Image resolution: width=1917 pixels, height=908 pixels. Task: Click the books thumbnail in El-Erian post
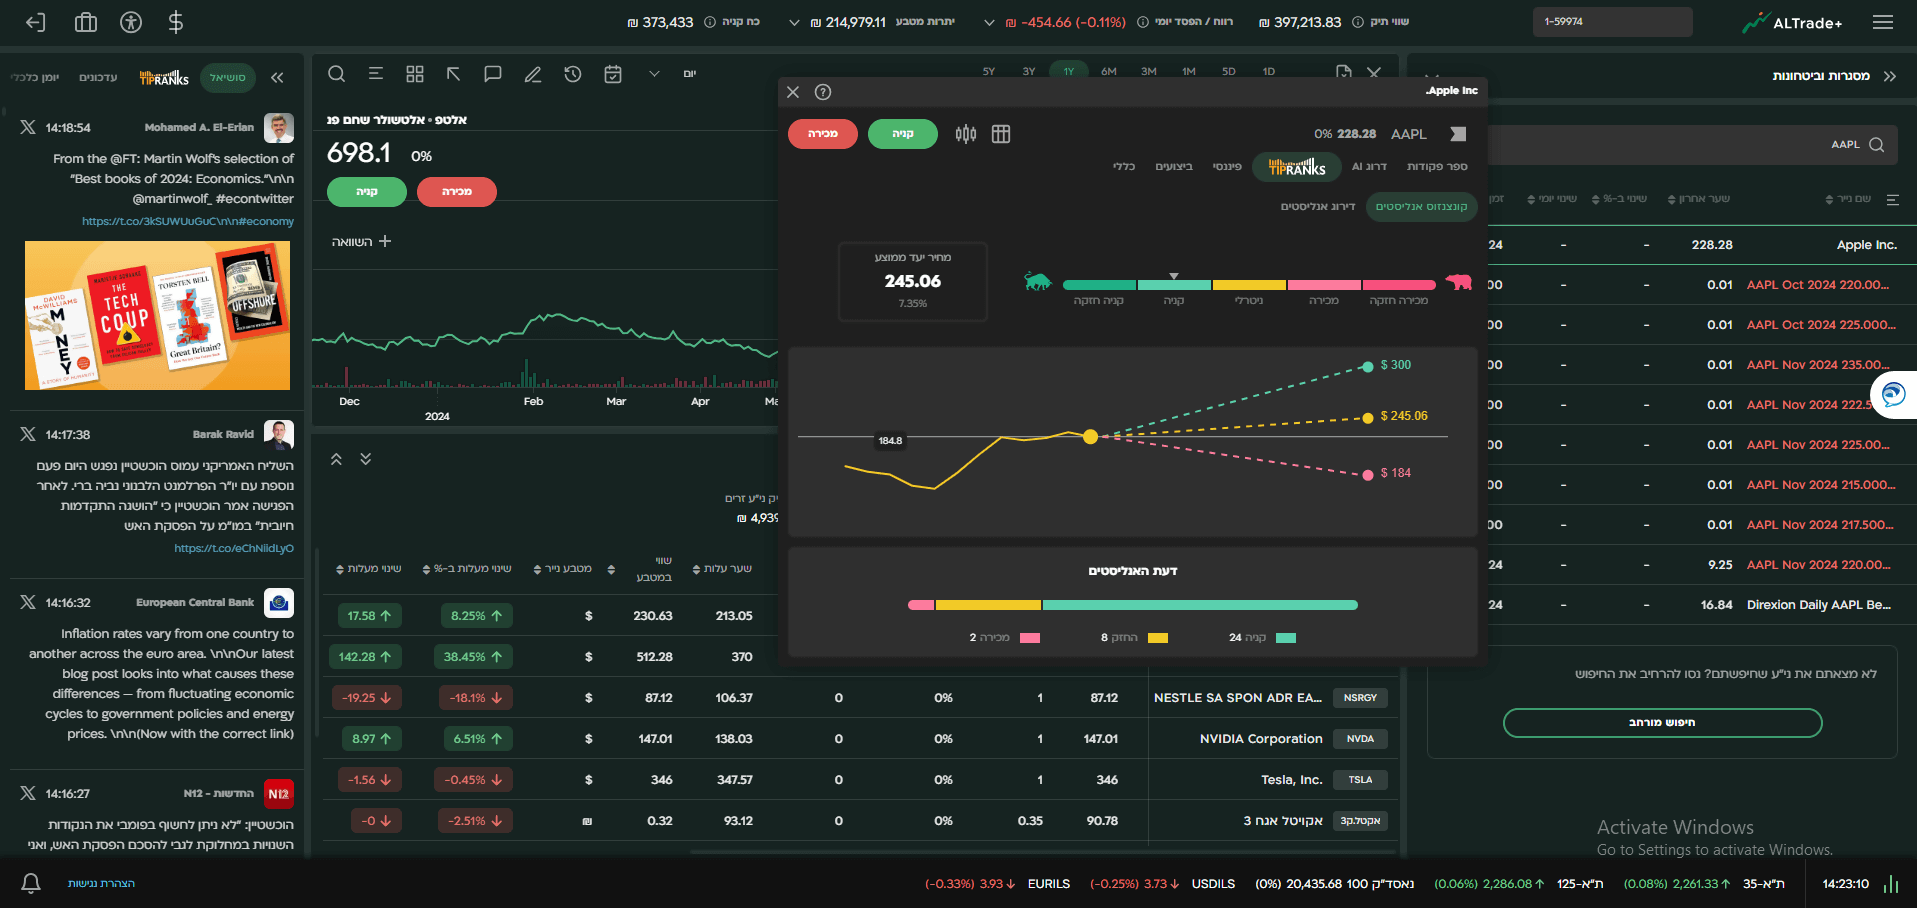pyautogui.click(x=157, y=315)
